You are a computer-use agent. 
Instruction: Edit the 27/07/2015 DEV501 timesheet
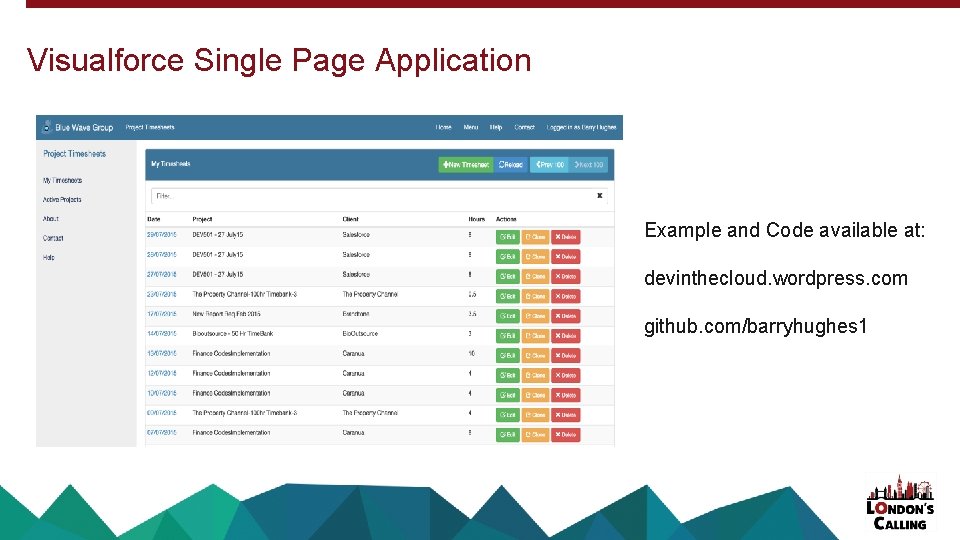click(508, 277)
